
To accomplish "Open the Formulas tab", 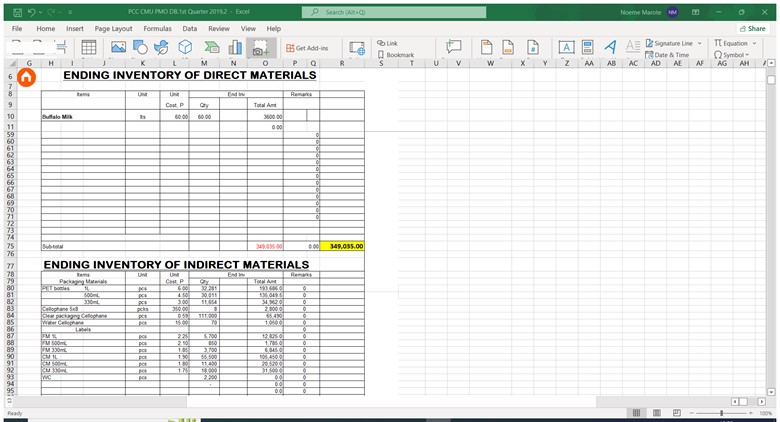I will point(157,29).
